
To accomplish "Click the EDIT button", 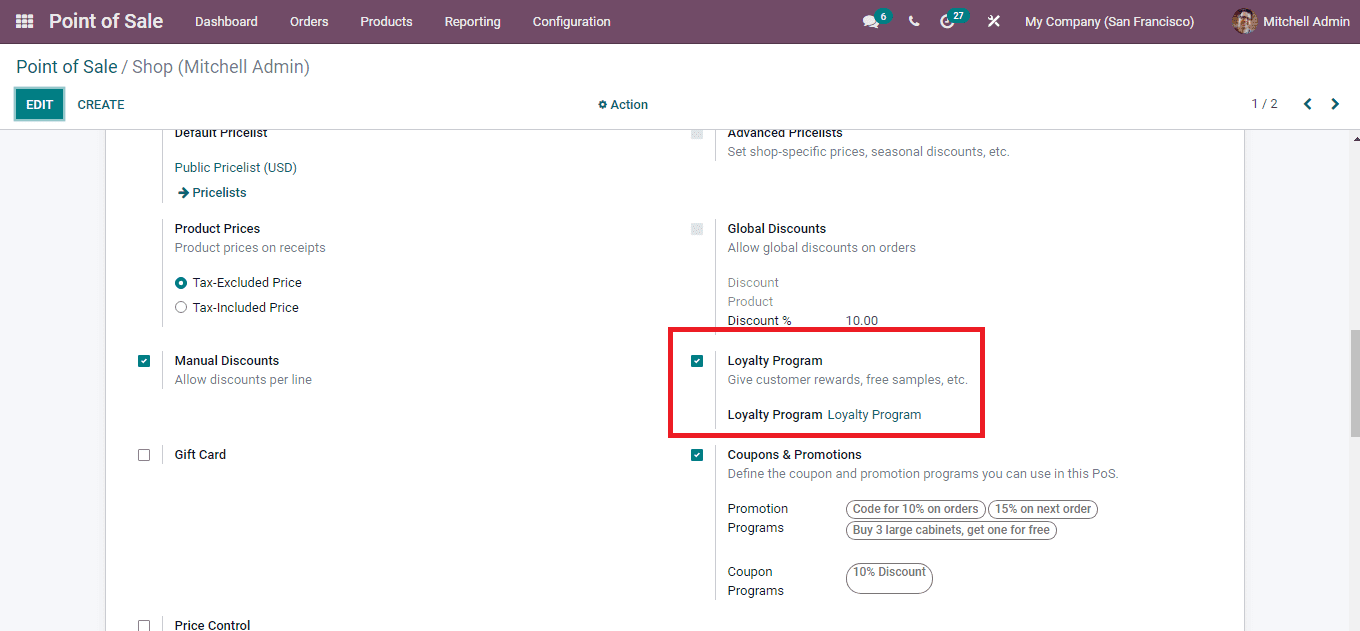I will point(39,104).
